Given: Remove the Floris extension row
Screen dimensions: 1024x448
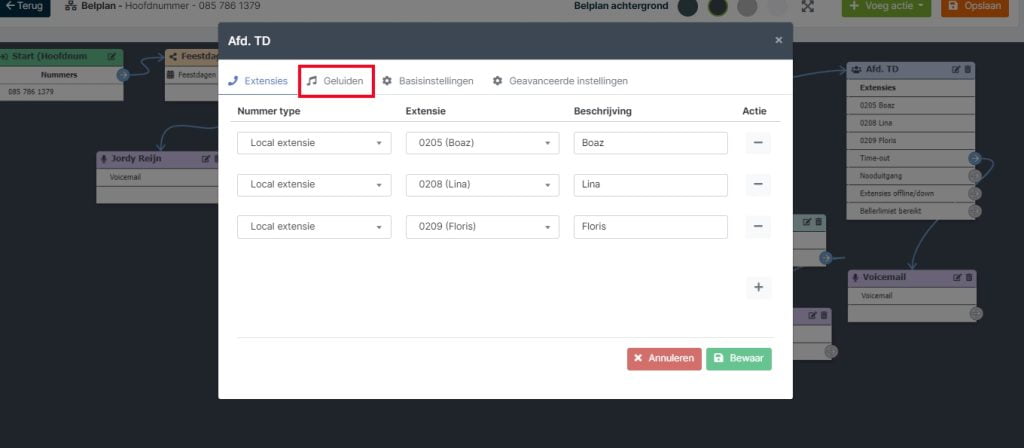Looking at the screenshot, I should (x=758, y=227).
